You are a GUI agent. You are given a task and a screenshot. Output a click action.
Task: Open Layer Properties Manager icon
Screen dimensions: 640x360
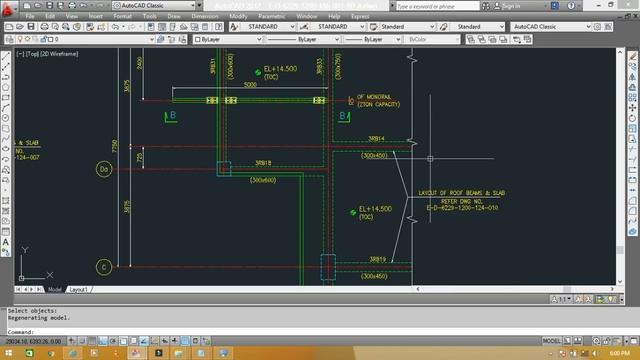[x=9, y=39]
